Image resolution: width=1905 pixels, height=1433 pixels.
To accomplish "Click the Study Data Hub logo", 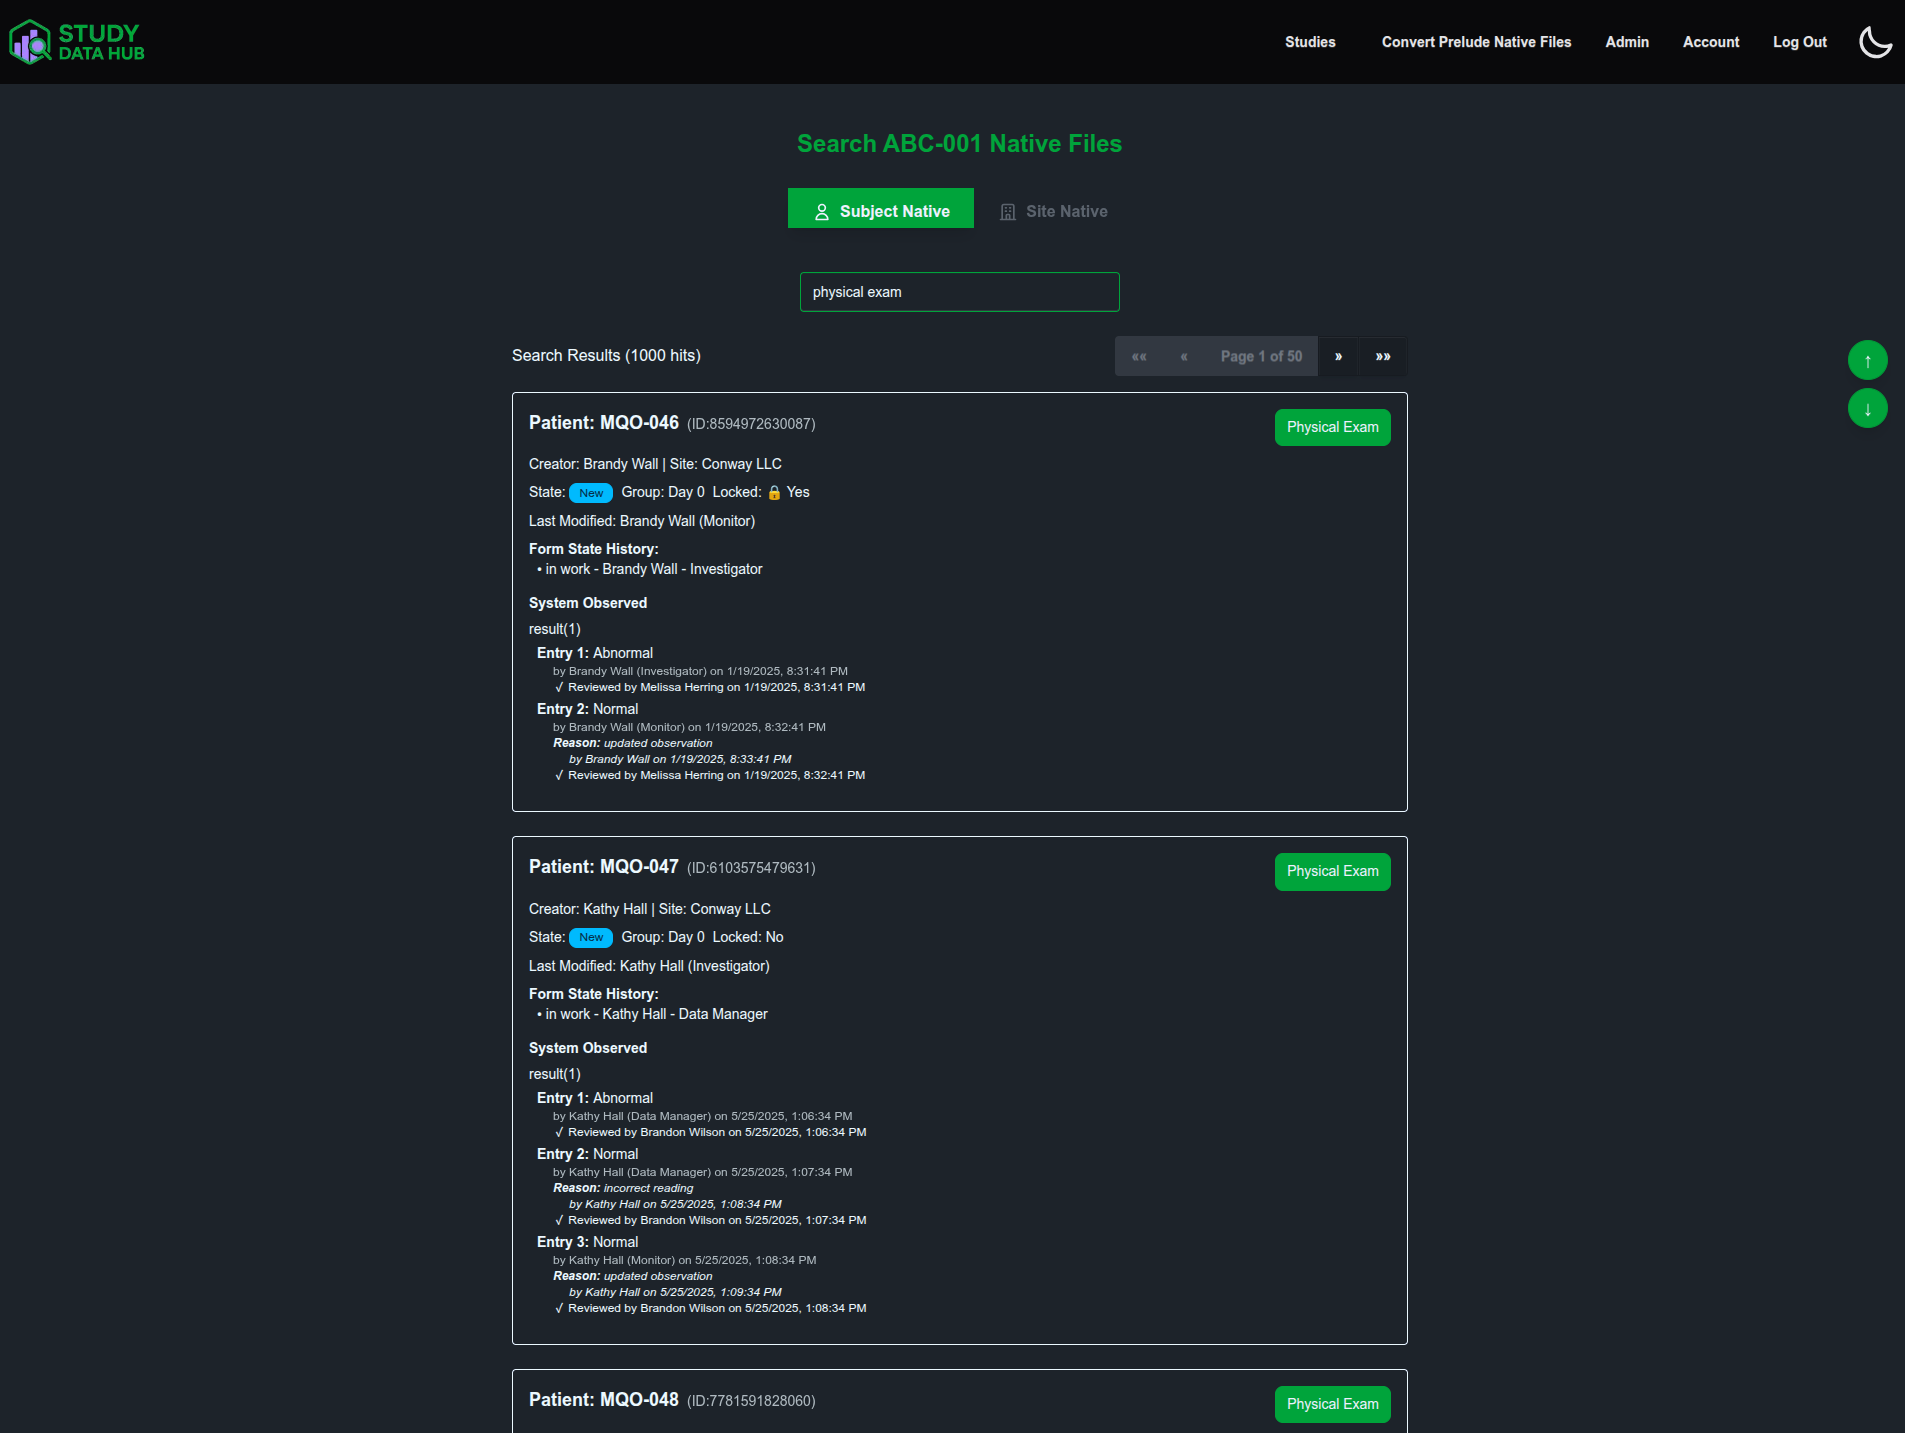I will [x=75, y=41].
